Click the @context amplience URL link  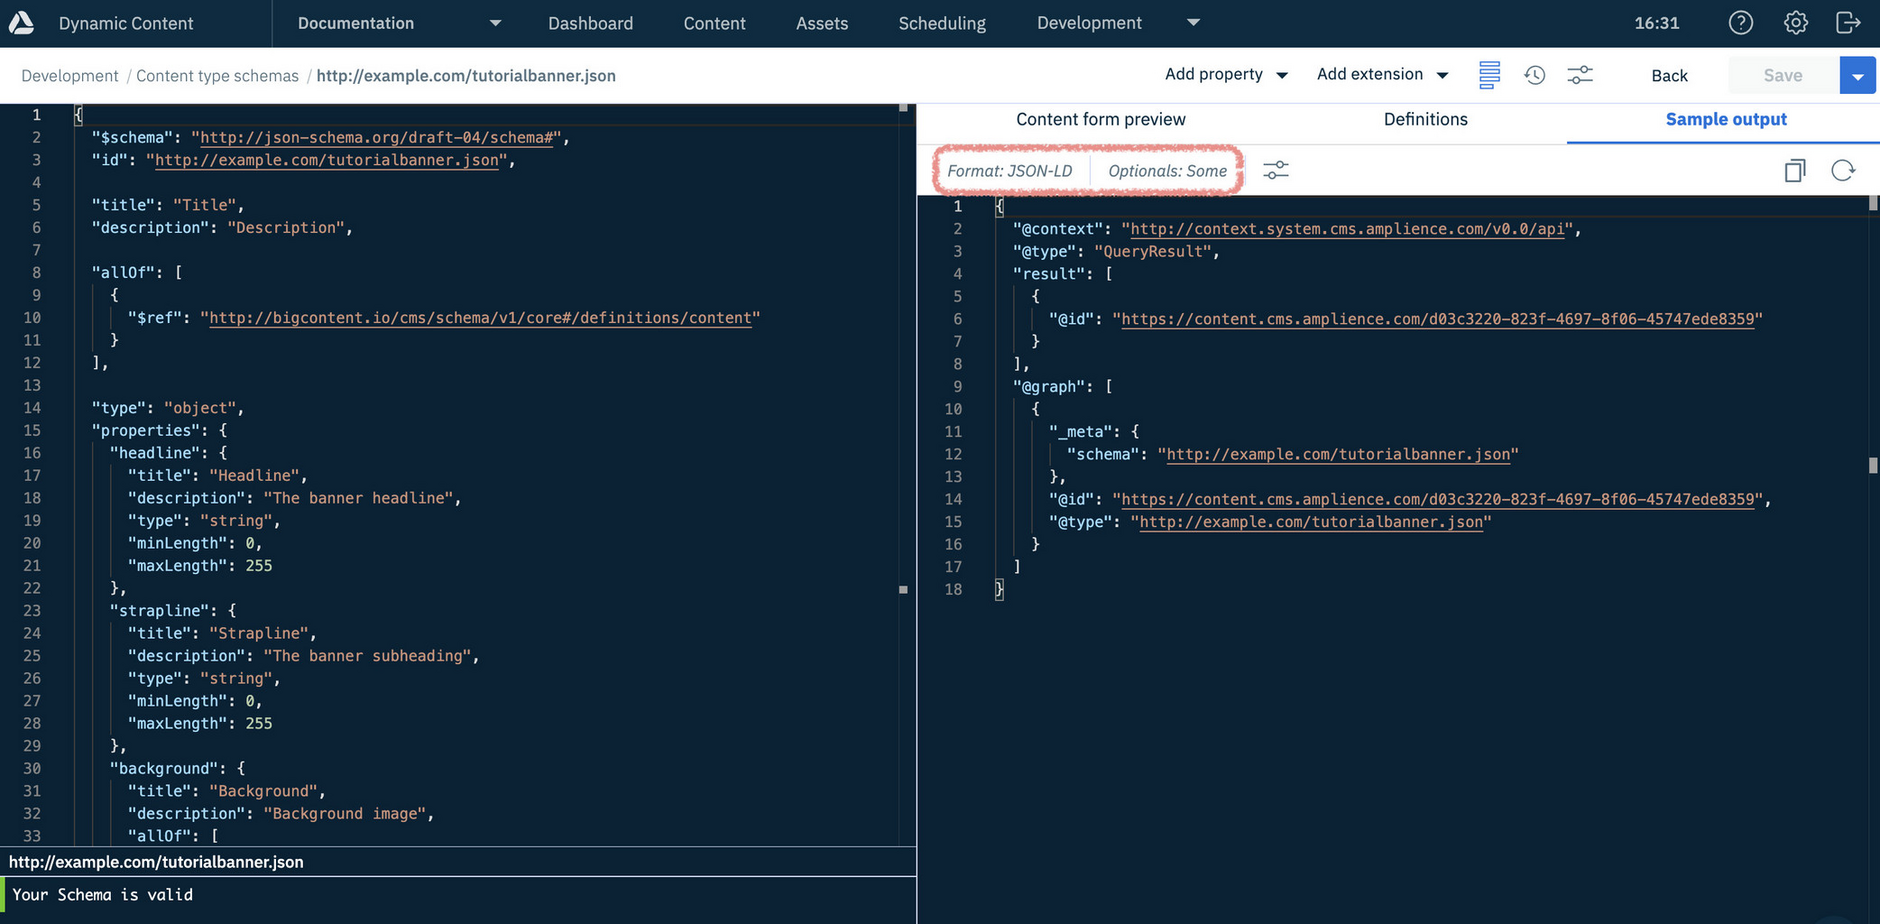tap(1347, 229)
